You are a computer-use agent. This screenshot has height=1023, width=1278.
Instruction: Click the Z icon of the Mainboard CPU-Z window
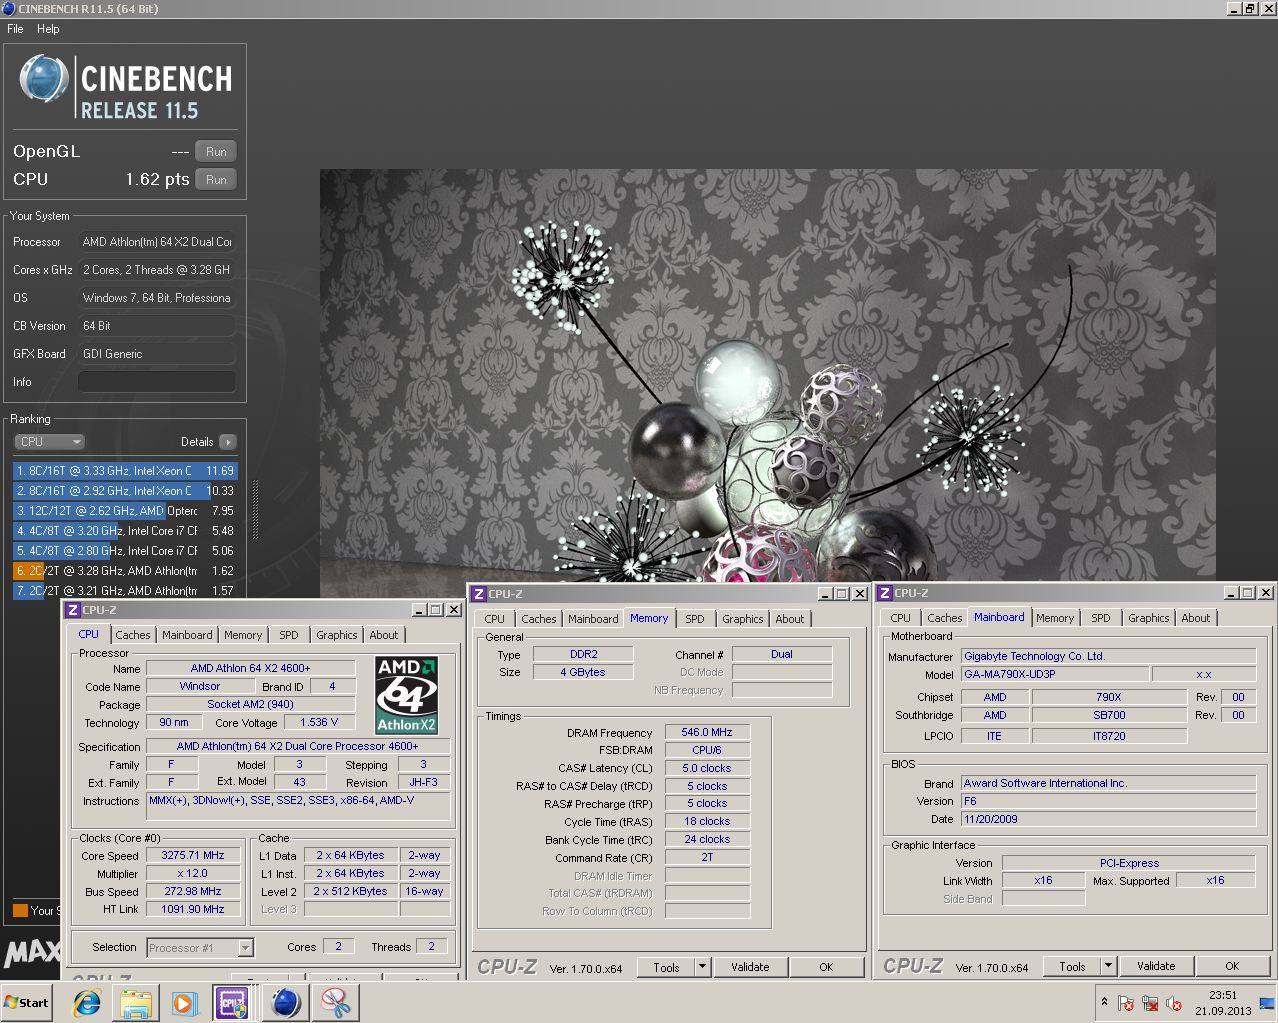tap(885, 593)
